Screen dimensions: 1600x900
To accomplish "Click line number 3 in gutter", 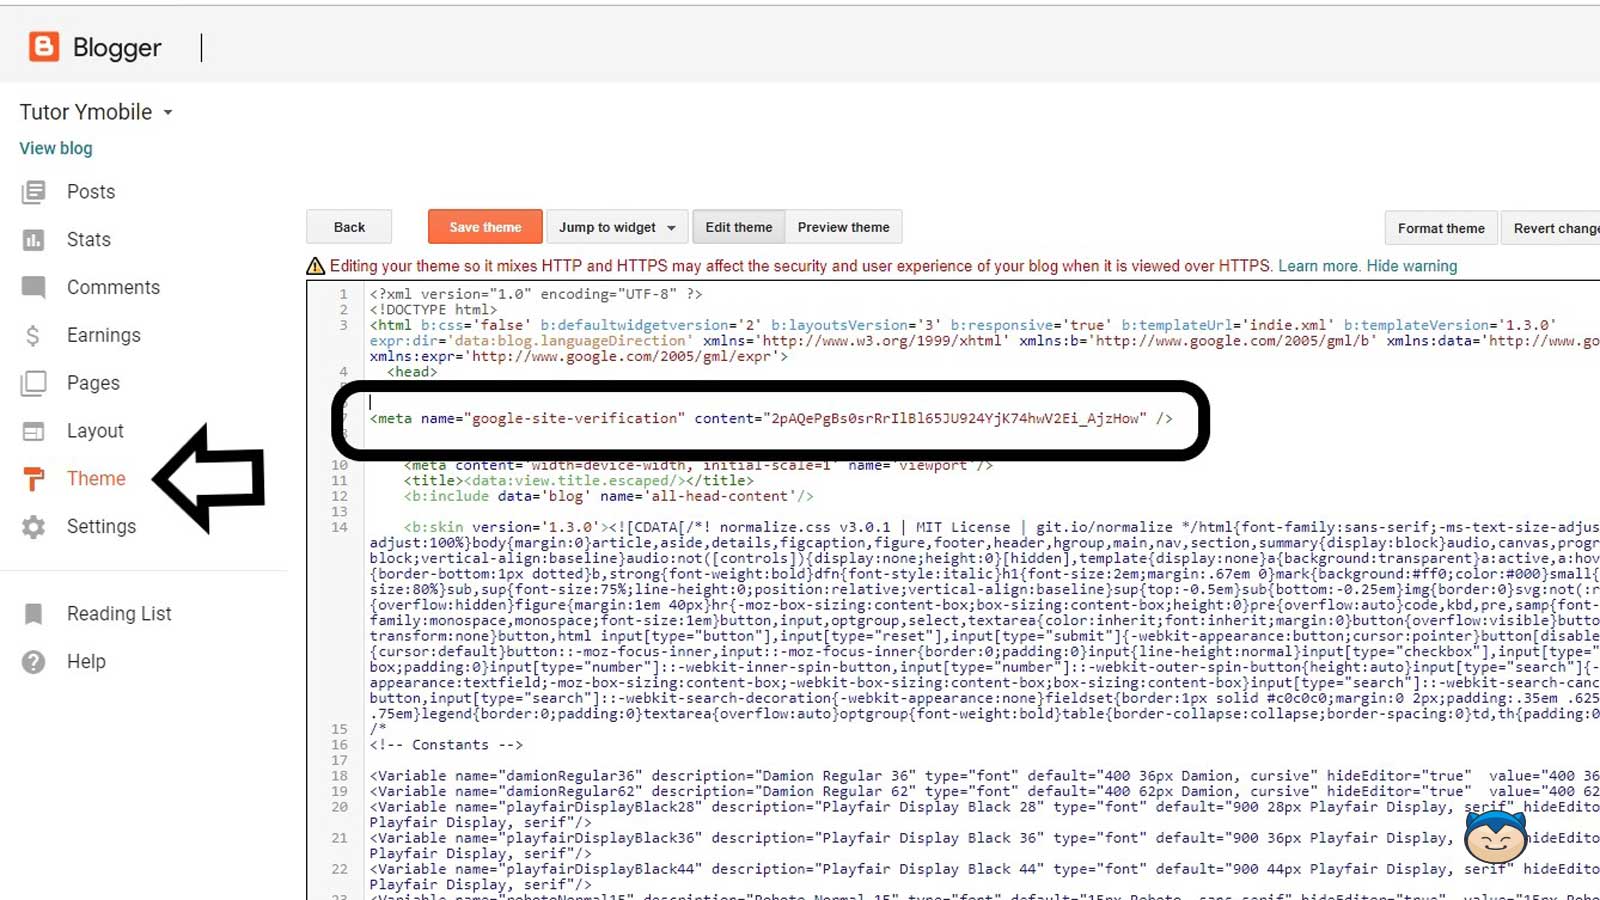I will coord(343,325).
